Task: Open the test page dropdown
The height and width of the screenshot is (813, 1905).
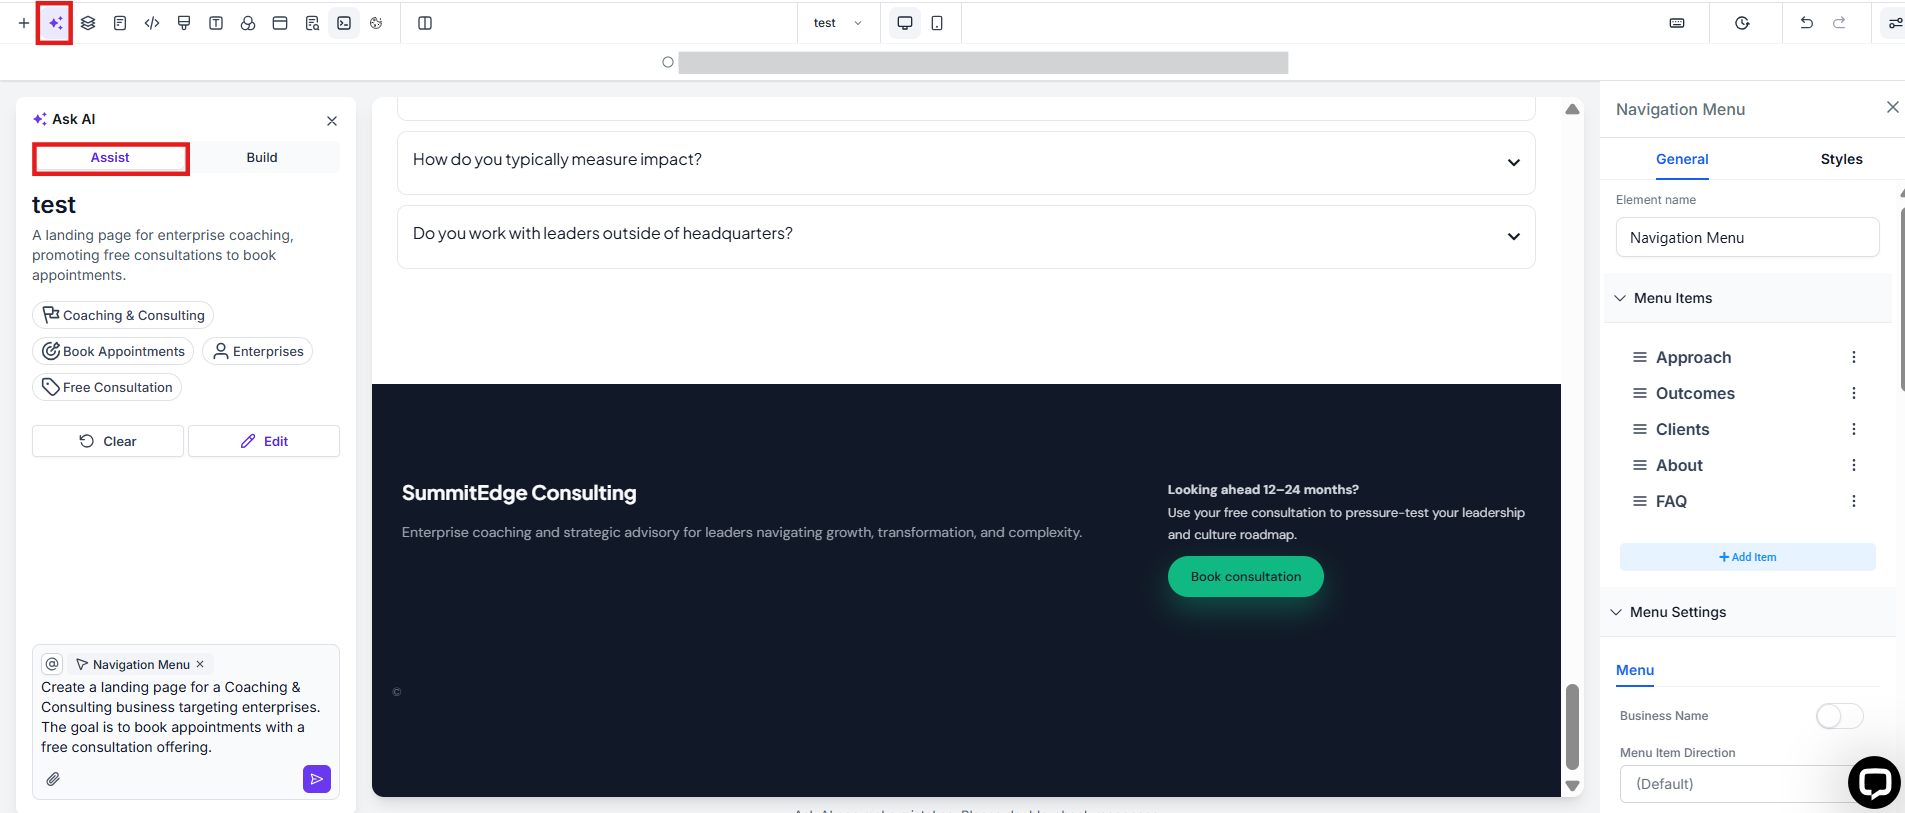Action: 837,23
